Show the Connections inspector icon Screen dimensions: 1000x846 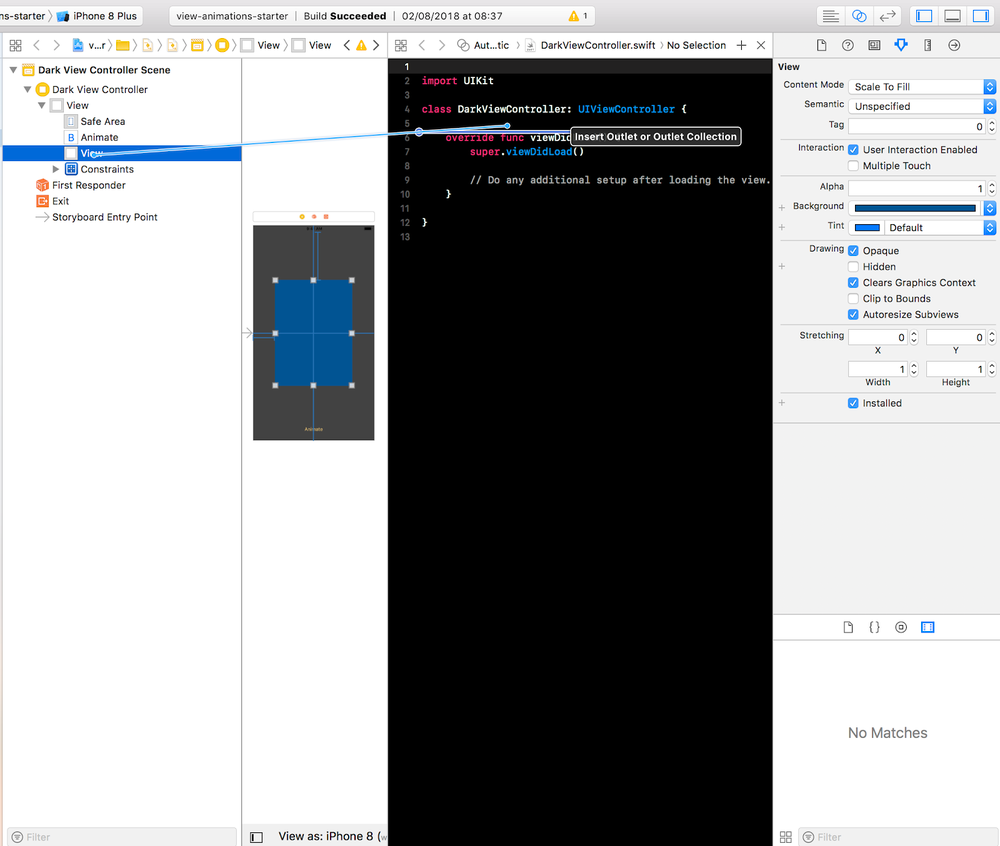954,45
